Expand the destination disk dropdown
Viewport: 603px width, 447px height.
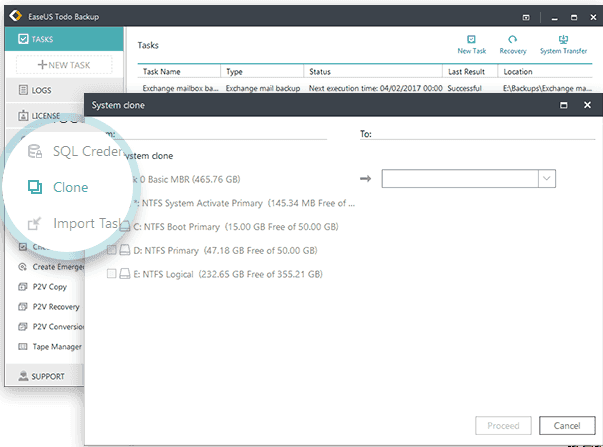pos(547,178)
